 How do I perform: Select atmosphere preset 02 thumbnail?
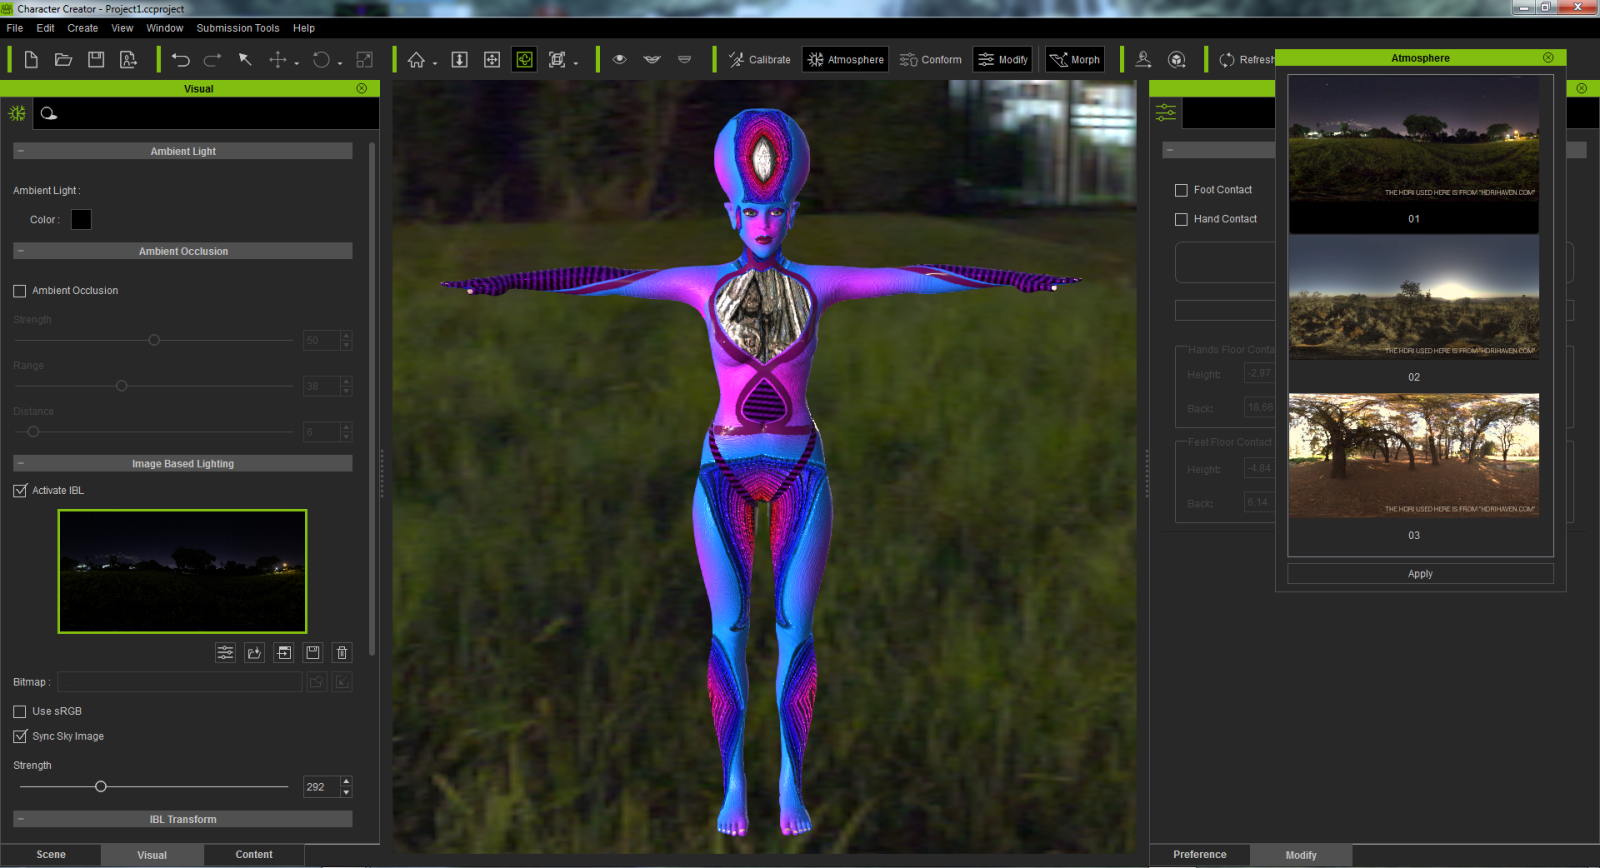click(x=1414, y=298)
